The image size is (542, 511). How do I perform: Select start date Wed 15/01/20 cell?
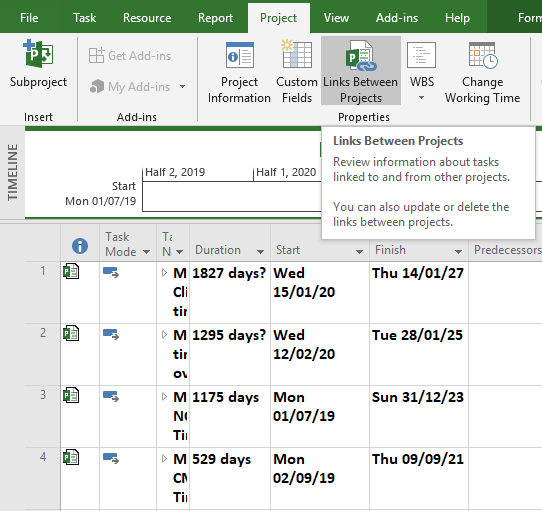[320, 292]
